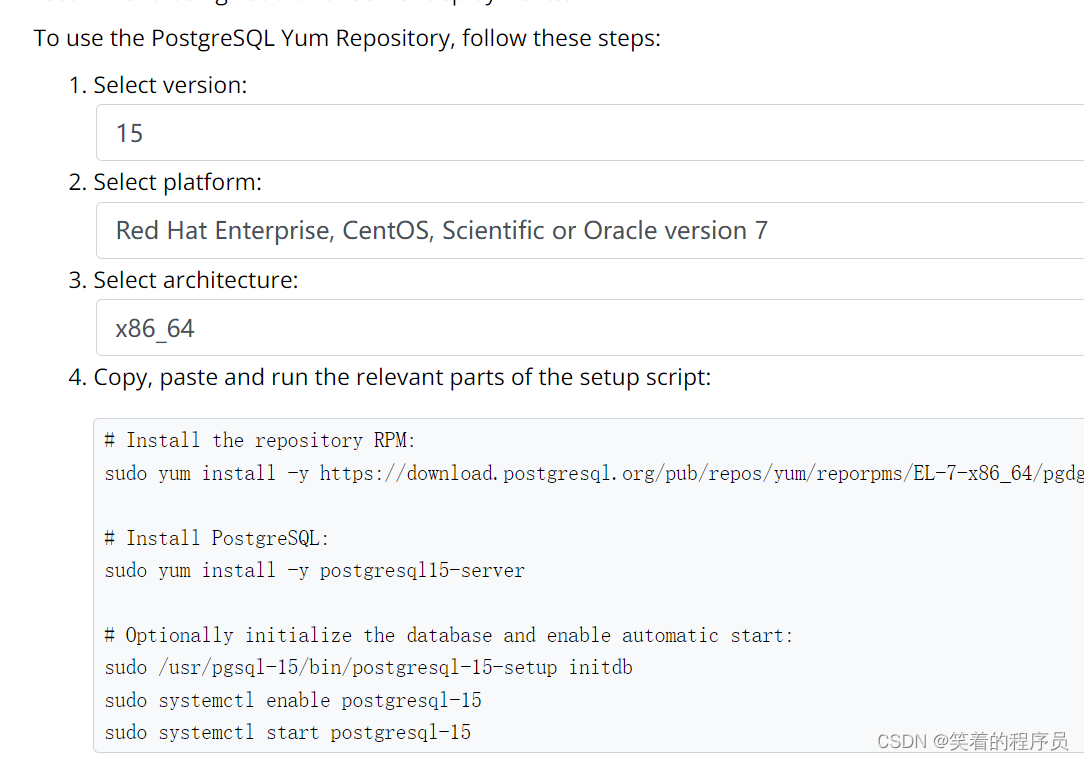Click the '4. Copy, paste and run' step text
The image size is (1084, 760).
[x=390, y=378]
